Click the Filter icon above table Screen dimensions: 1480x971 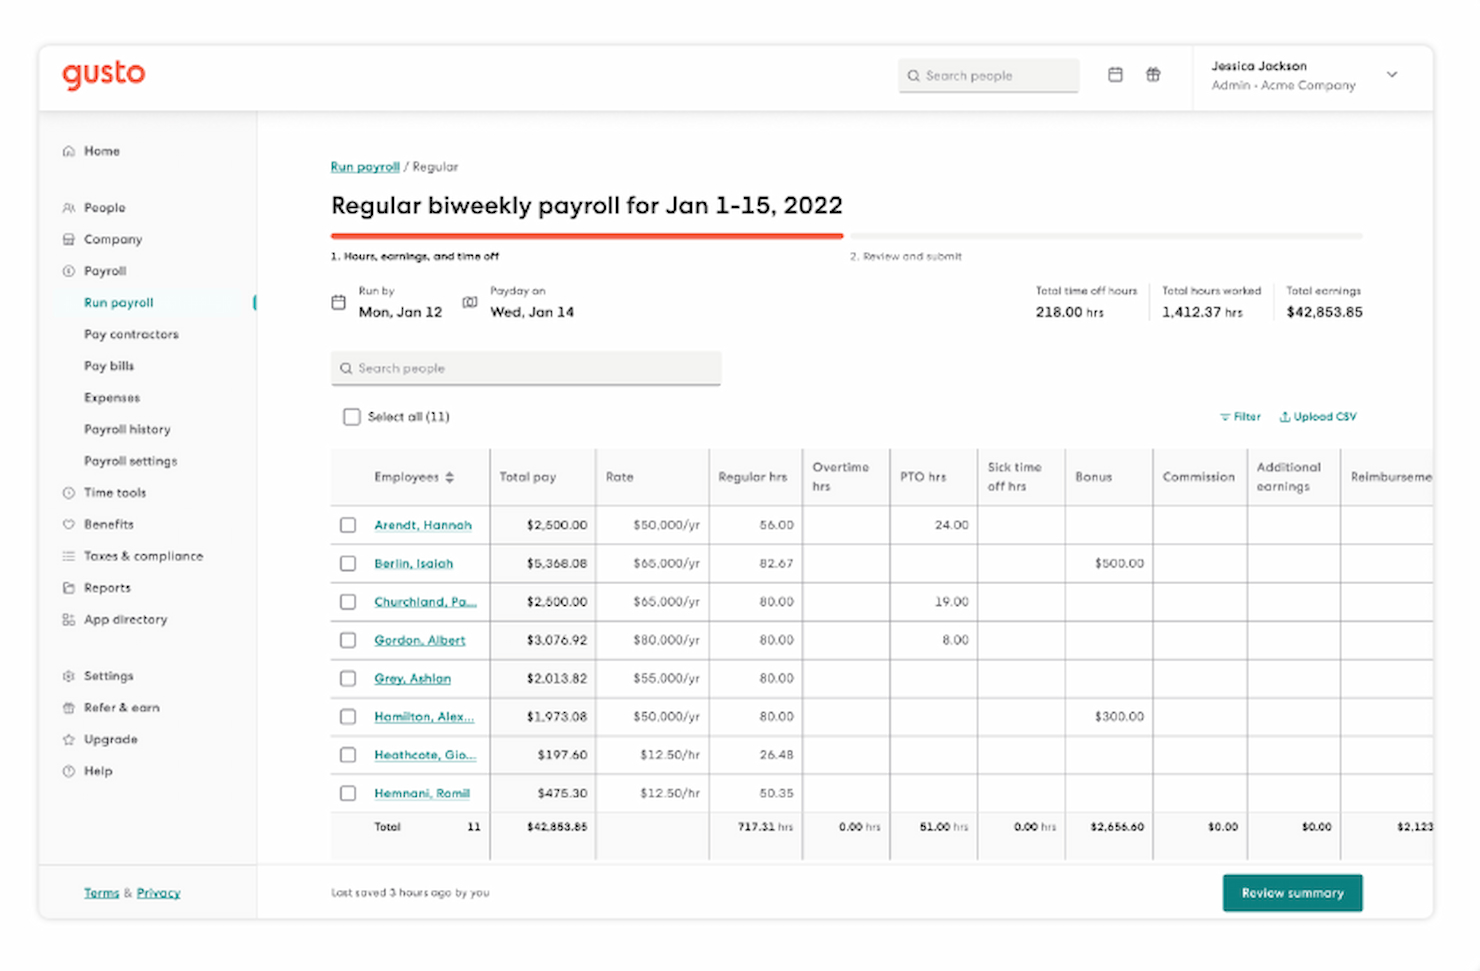coord(1225,417)
